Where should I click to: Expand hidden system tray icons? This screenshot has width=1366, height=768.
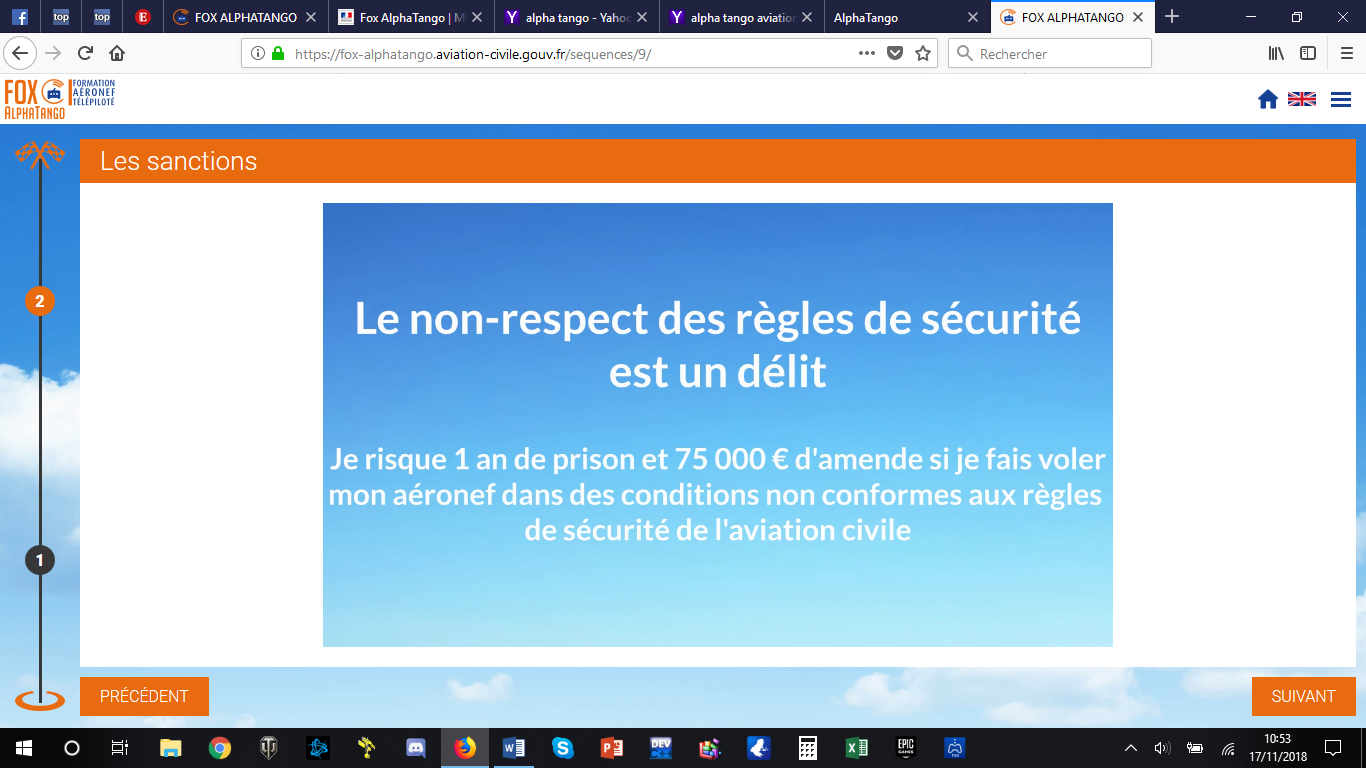(1131, 748)
